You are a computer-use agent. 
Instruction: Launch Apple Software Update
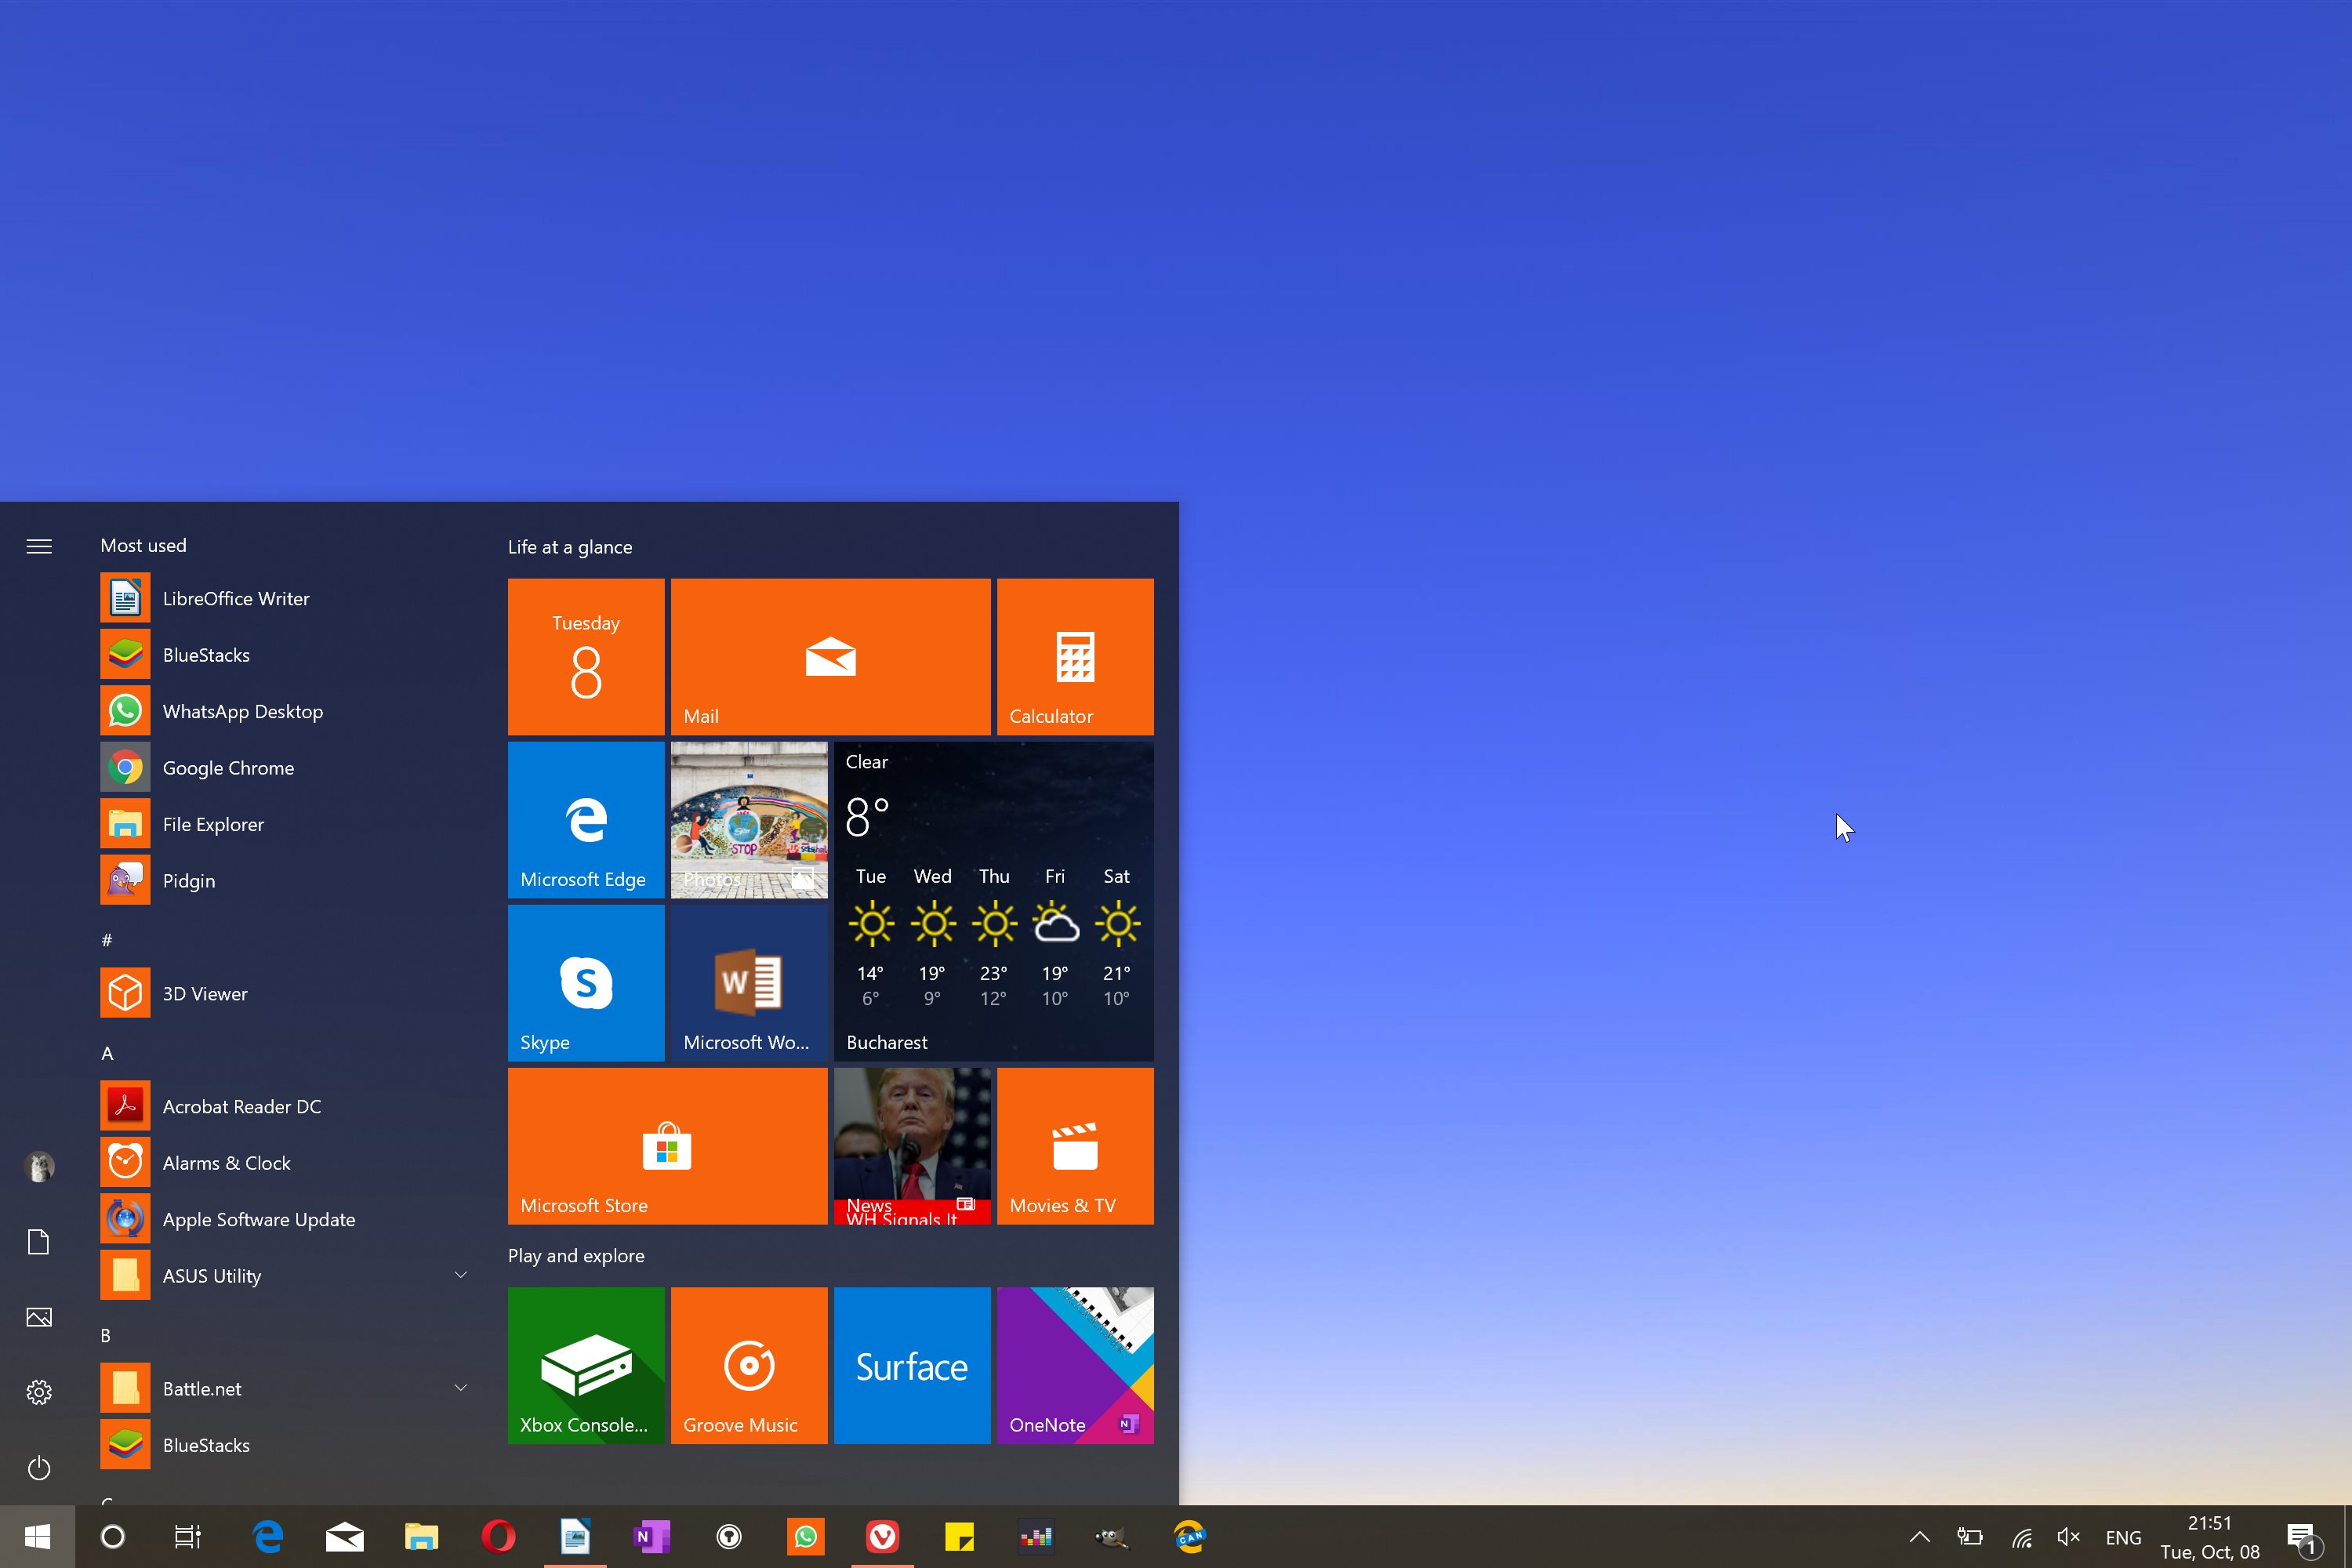point(285,1219)
